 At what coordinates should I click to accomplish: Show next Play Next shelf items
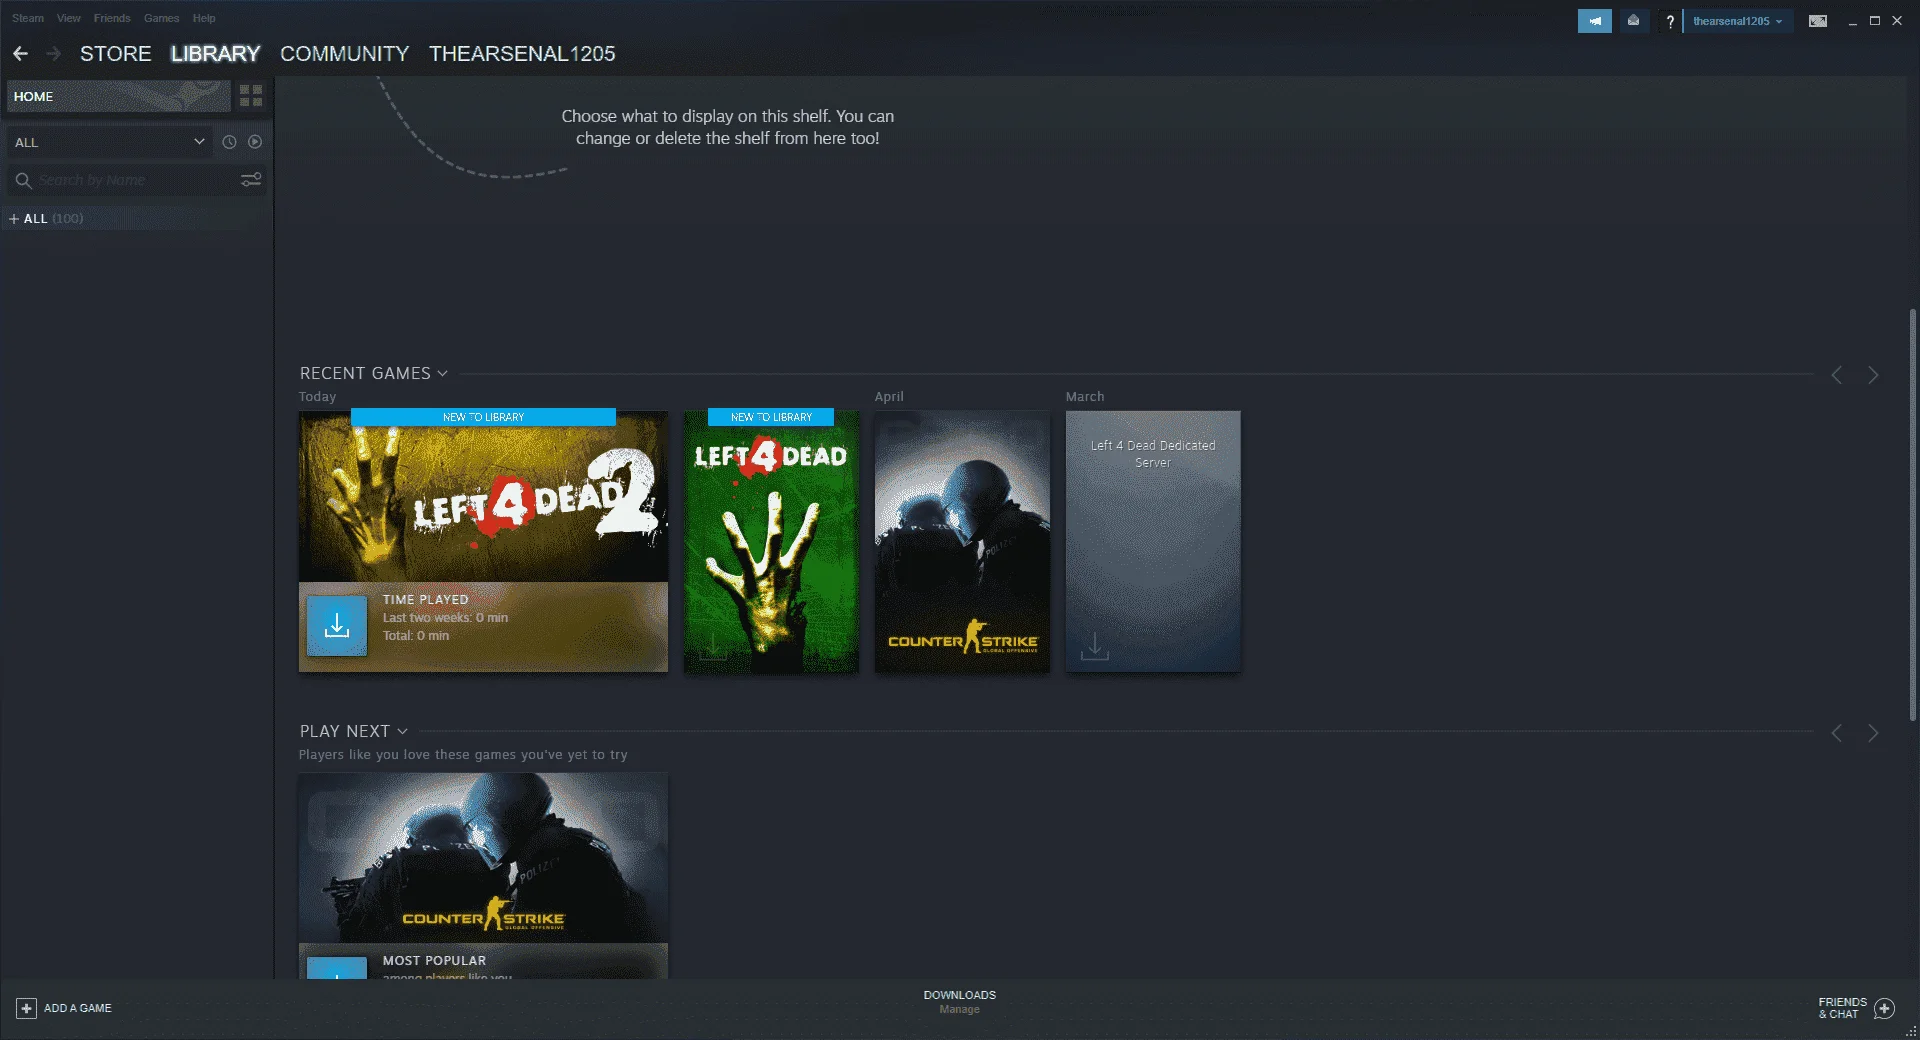pos(1873,733)
